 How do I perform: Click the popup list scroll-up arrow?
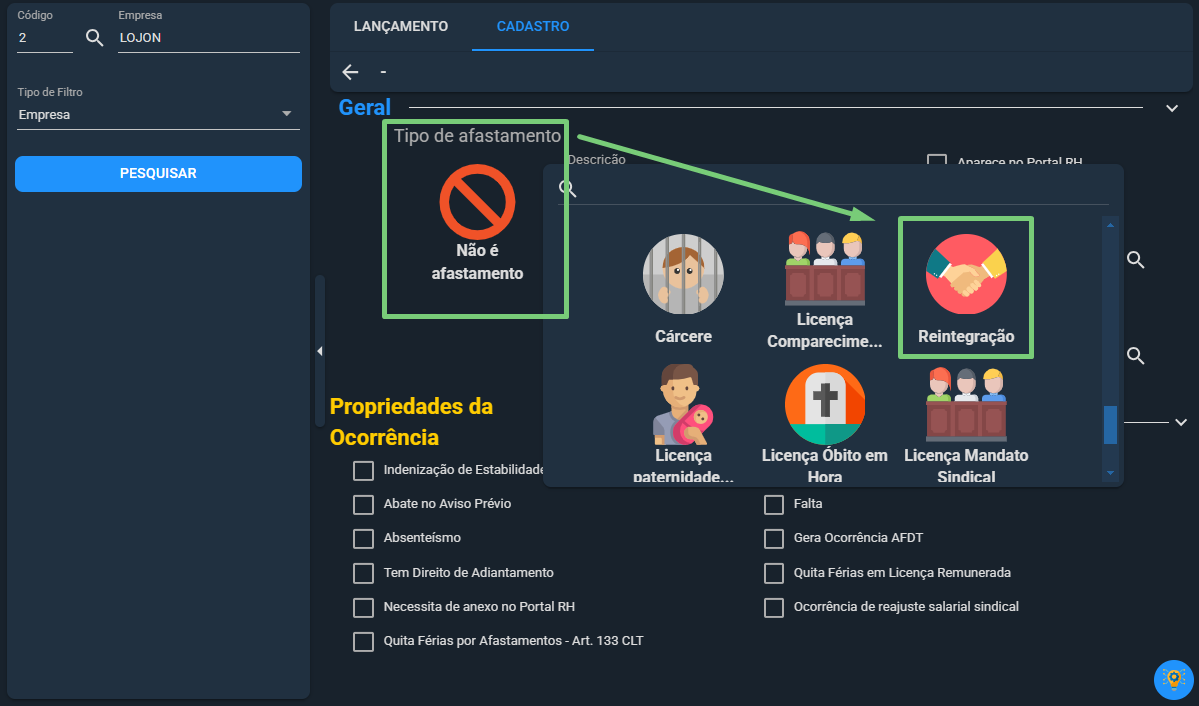[x=1110, y=226]
